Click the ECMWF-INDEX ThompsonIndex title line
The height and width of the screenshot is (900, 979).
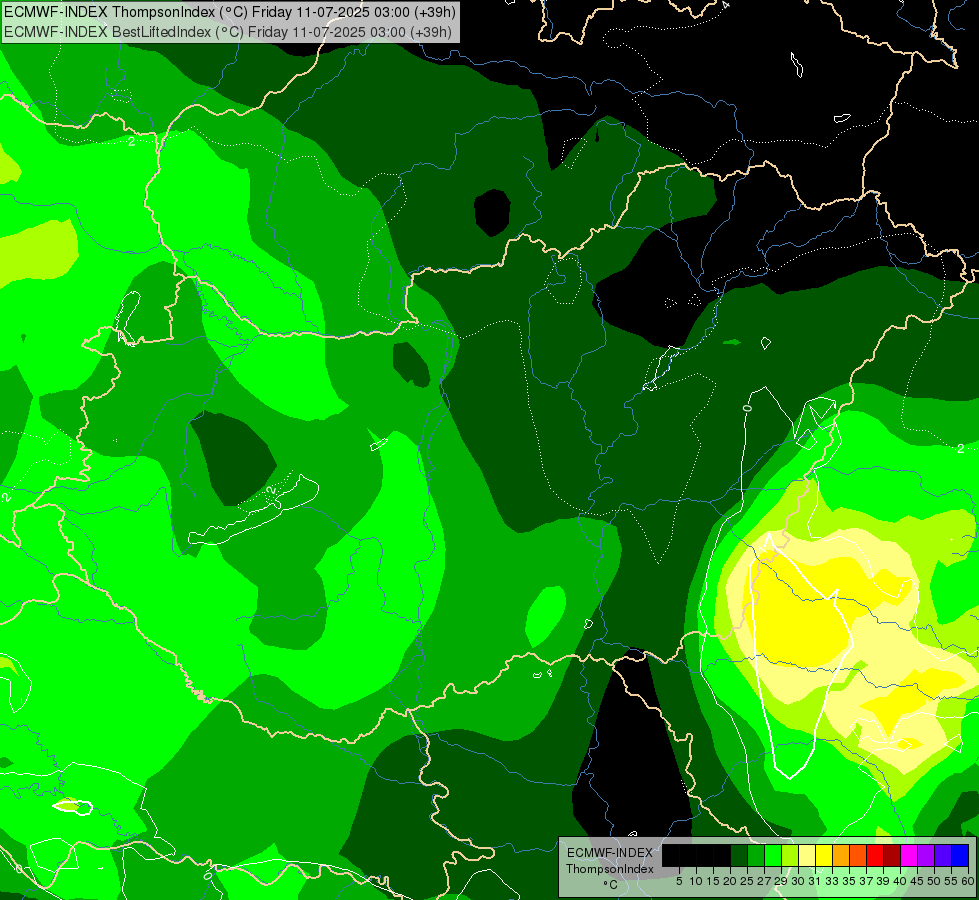pyautogui.click(x=230, y=12)
